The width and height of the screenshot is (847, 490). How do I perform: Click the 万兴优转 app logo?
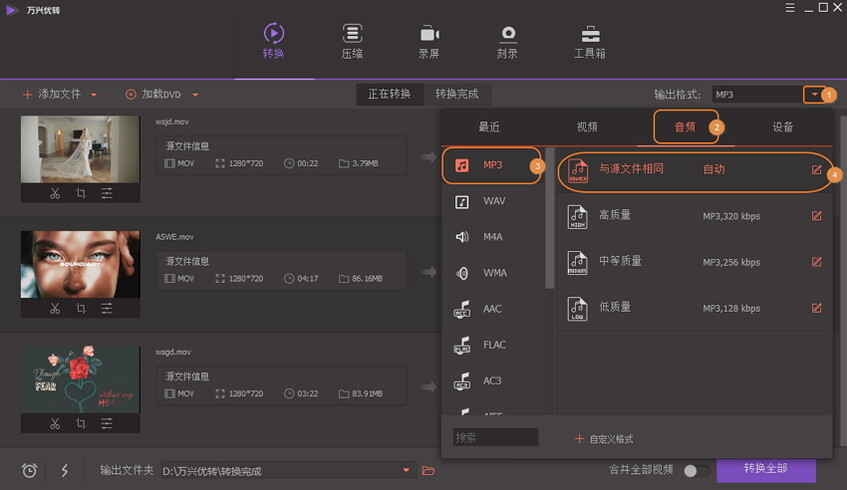pyautogui.click(x=11, y=10)
